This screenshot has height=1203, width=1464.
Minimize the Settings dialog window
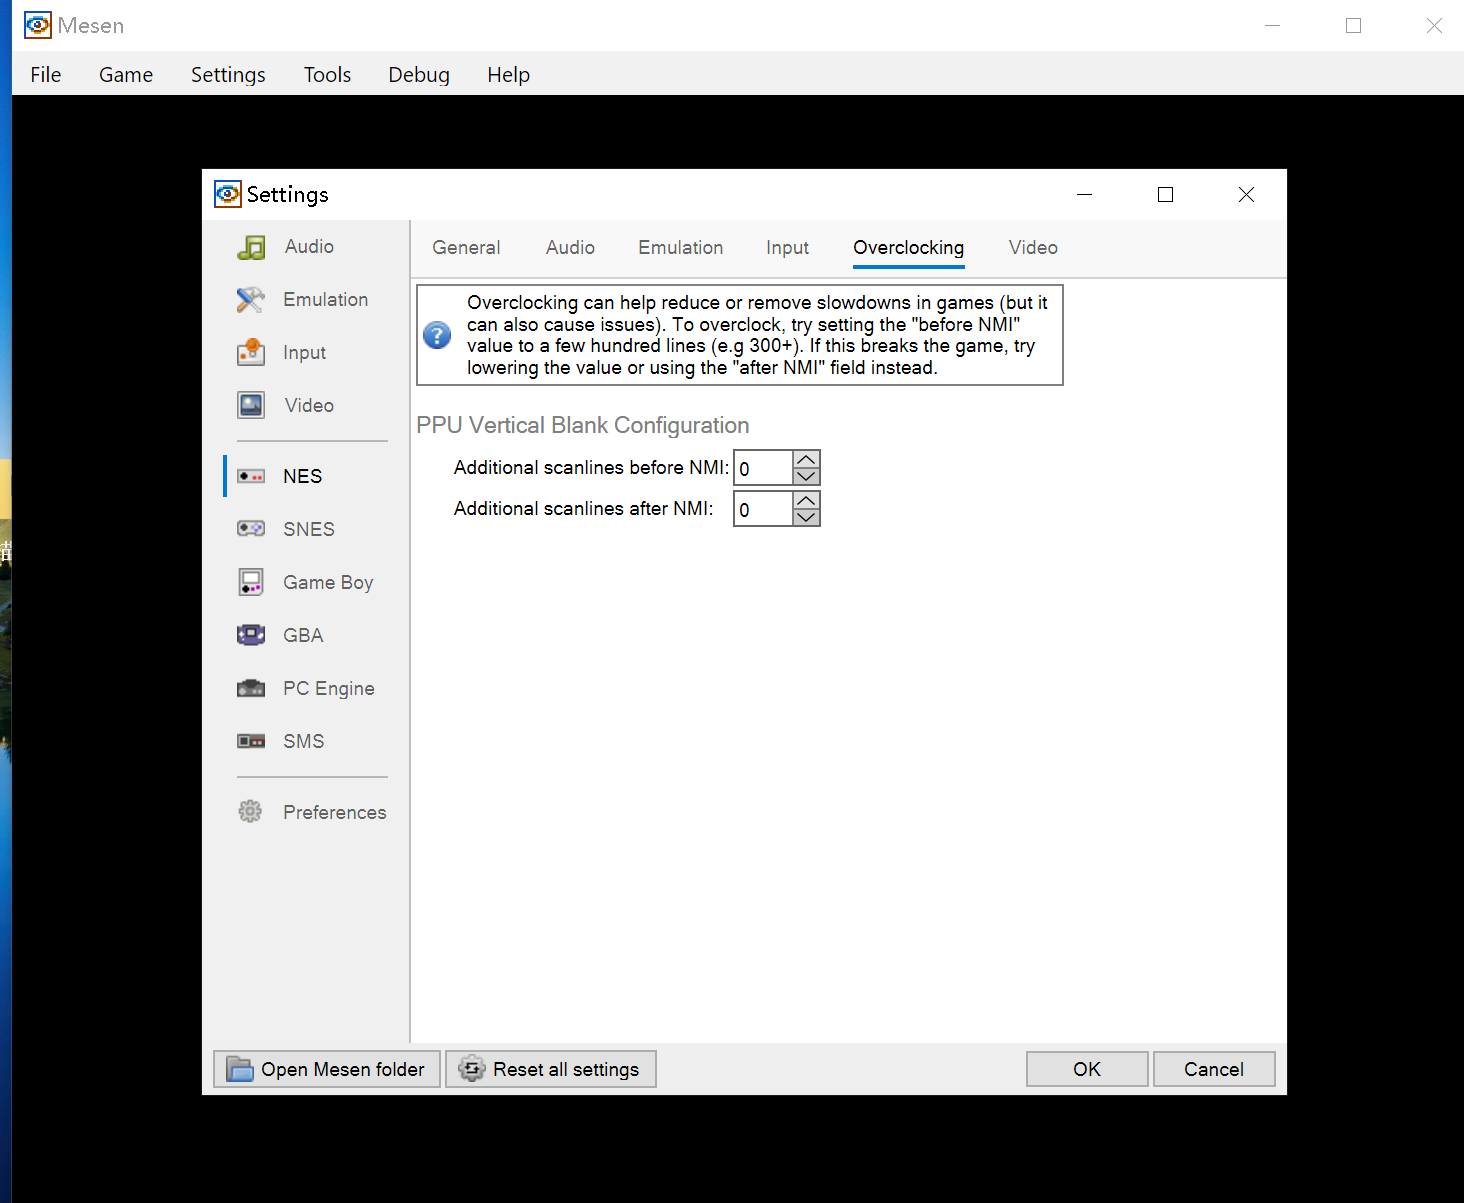[x=1084, y=194]
